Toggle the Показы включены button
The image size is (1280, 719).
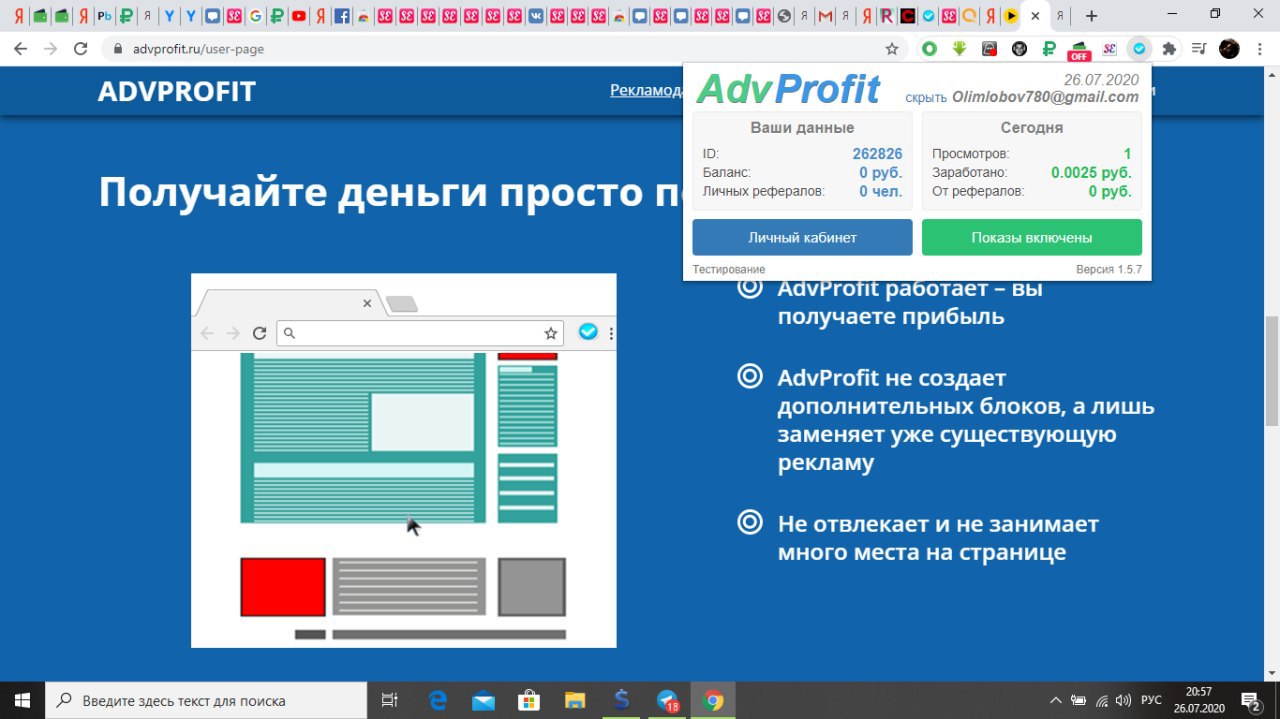pos(1031,238)
